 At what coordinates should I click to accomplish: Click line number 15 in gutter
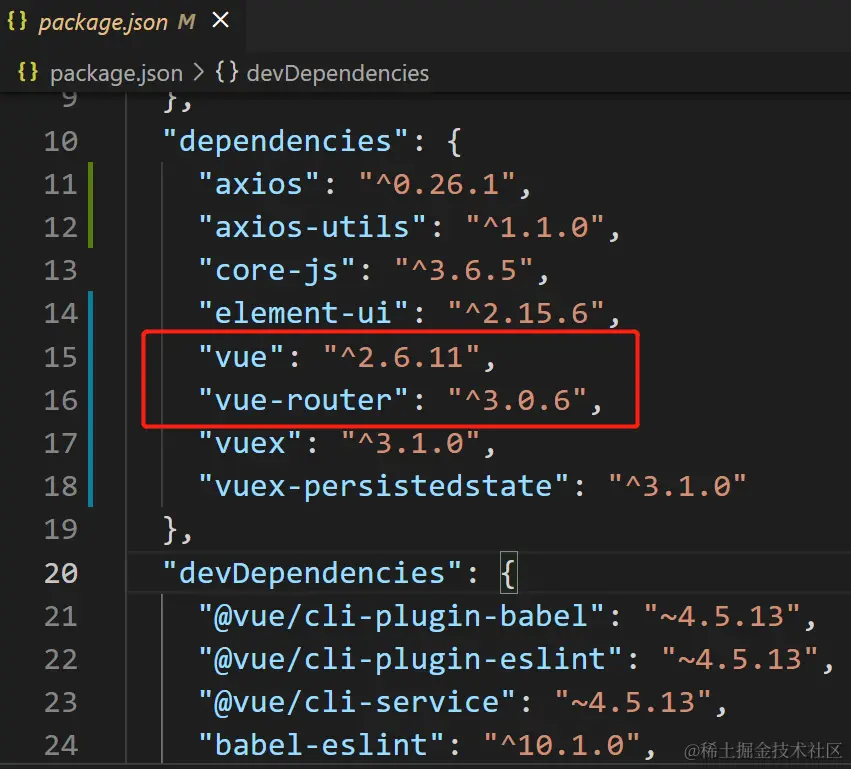(61, 357)
